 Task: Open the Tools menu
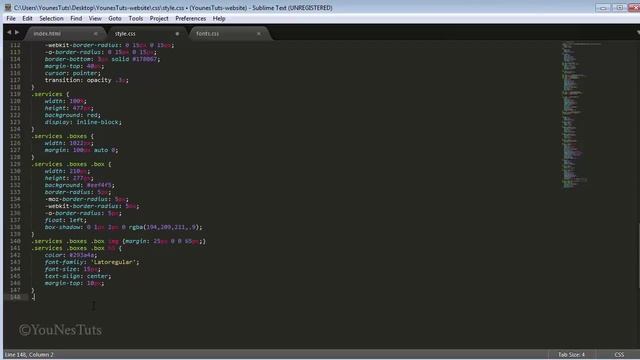point(136,18)
